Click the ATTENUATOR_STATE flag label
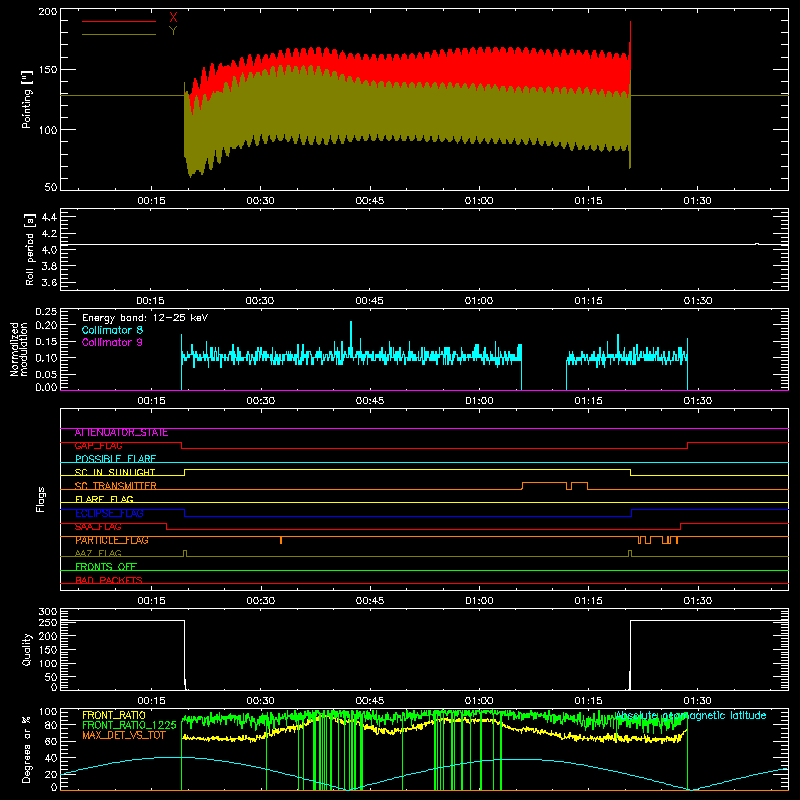Screen dimensions: 800x800 pos(121,433)
